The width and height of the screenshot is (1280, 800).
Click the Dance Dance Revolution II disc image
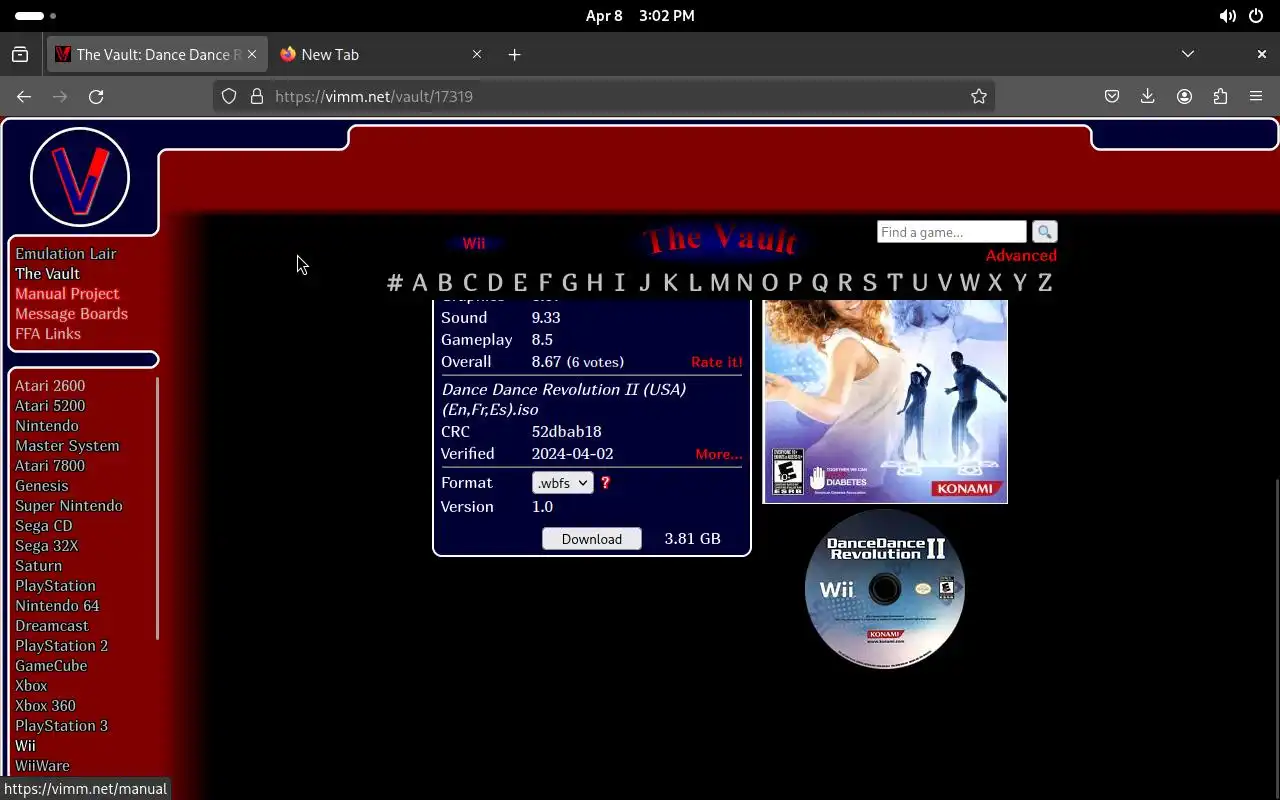[885, 589]
